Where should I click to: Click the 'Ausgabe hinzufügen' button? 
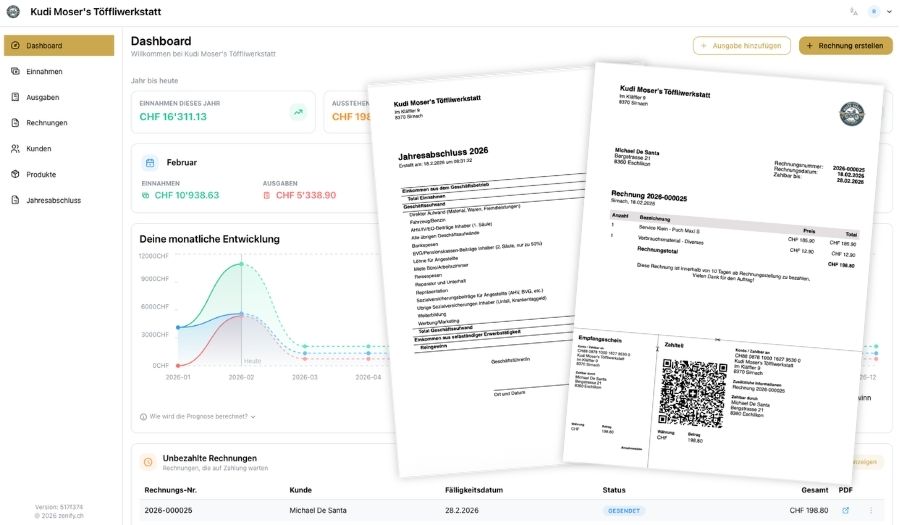tap(742, 45)
